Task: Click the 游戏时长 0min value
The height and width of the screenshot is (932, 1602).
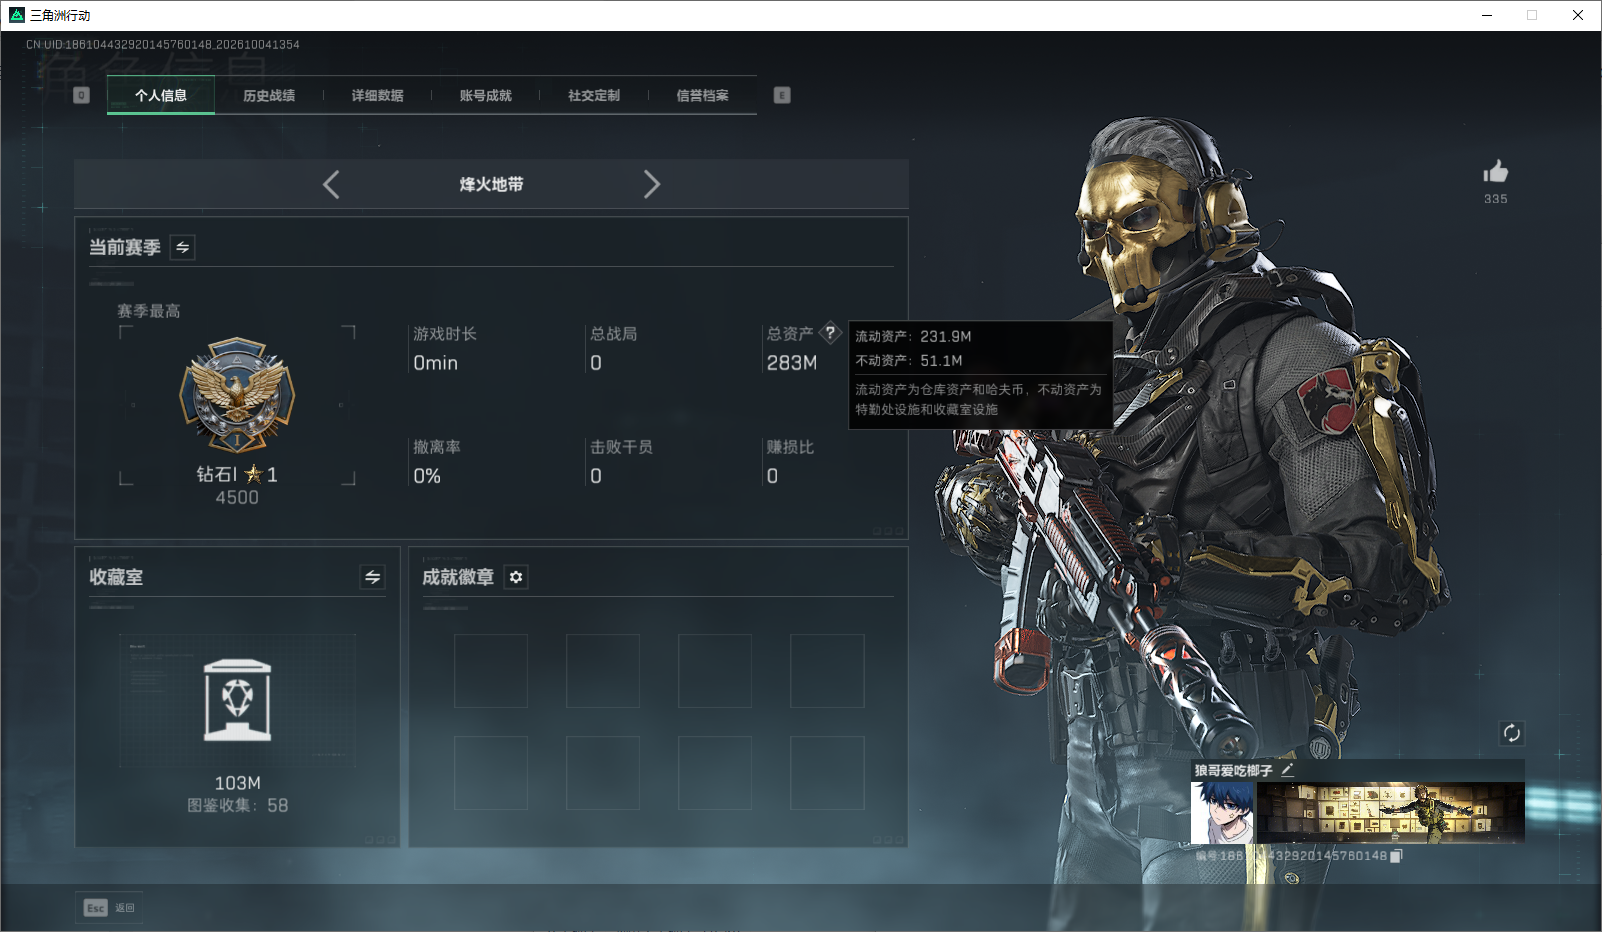Action: point(436,363)
